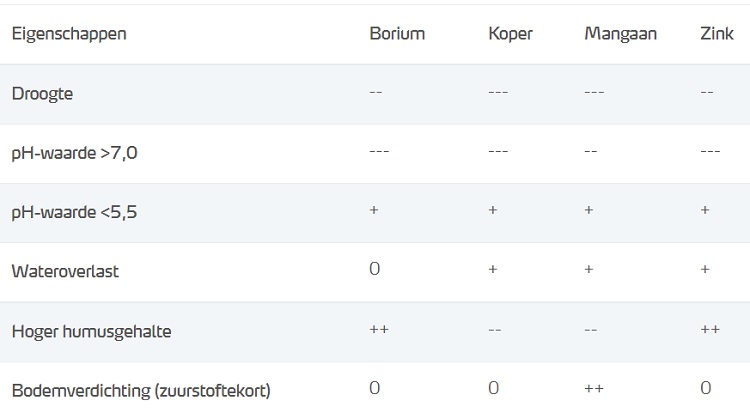Select the Borium column header
This screenshot has width=750, height=419.
coord(397,34)
